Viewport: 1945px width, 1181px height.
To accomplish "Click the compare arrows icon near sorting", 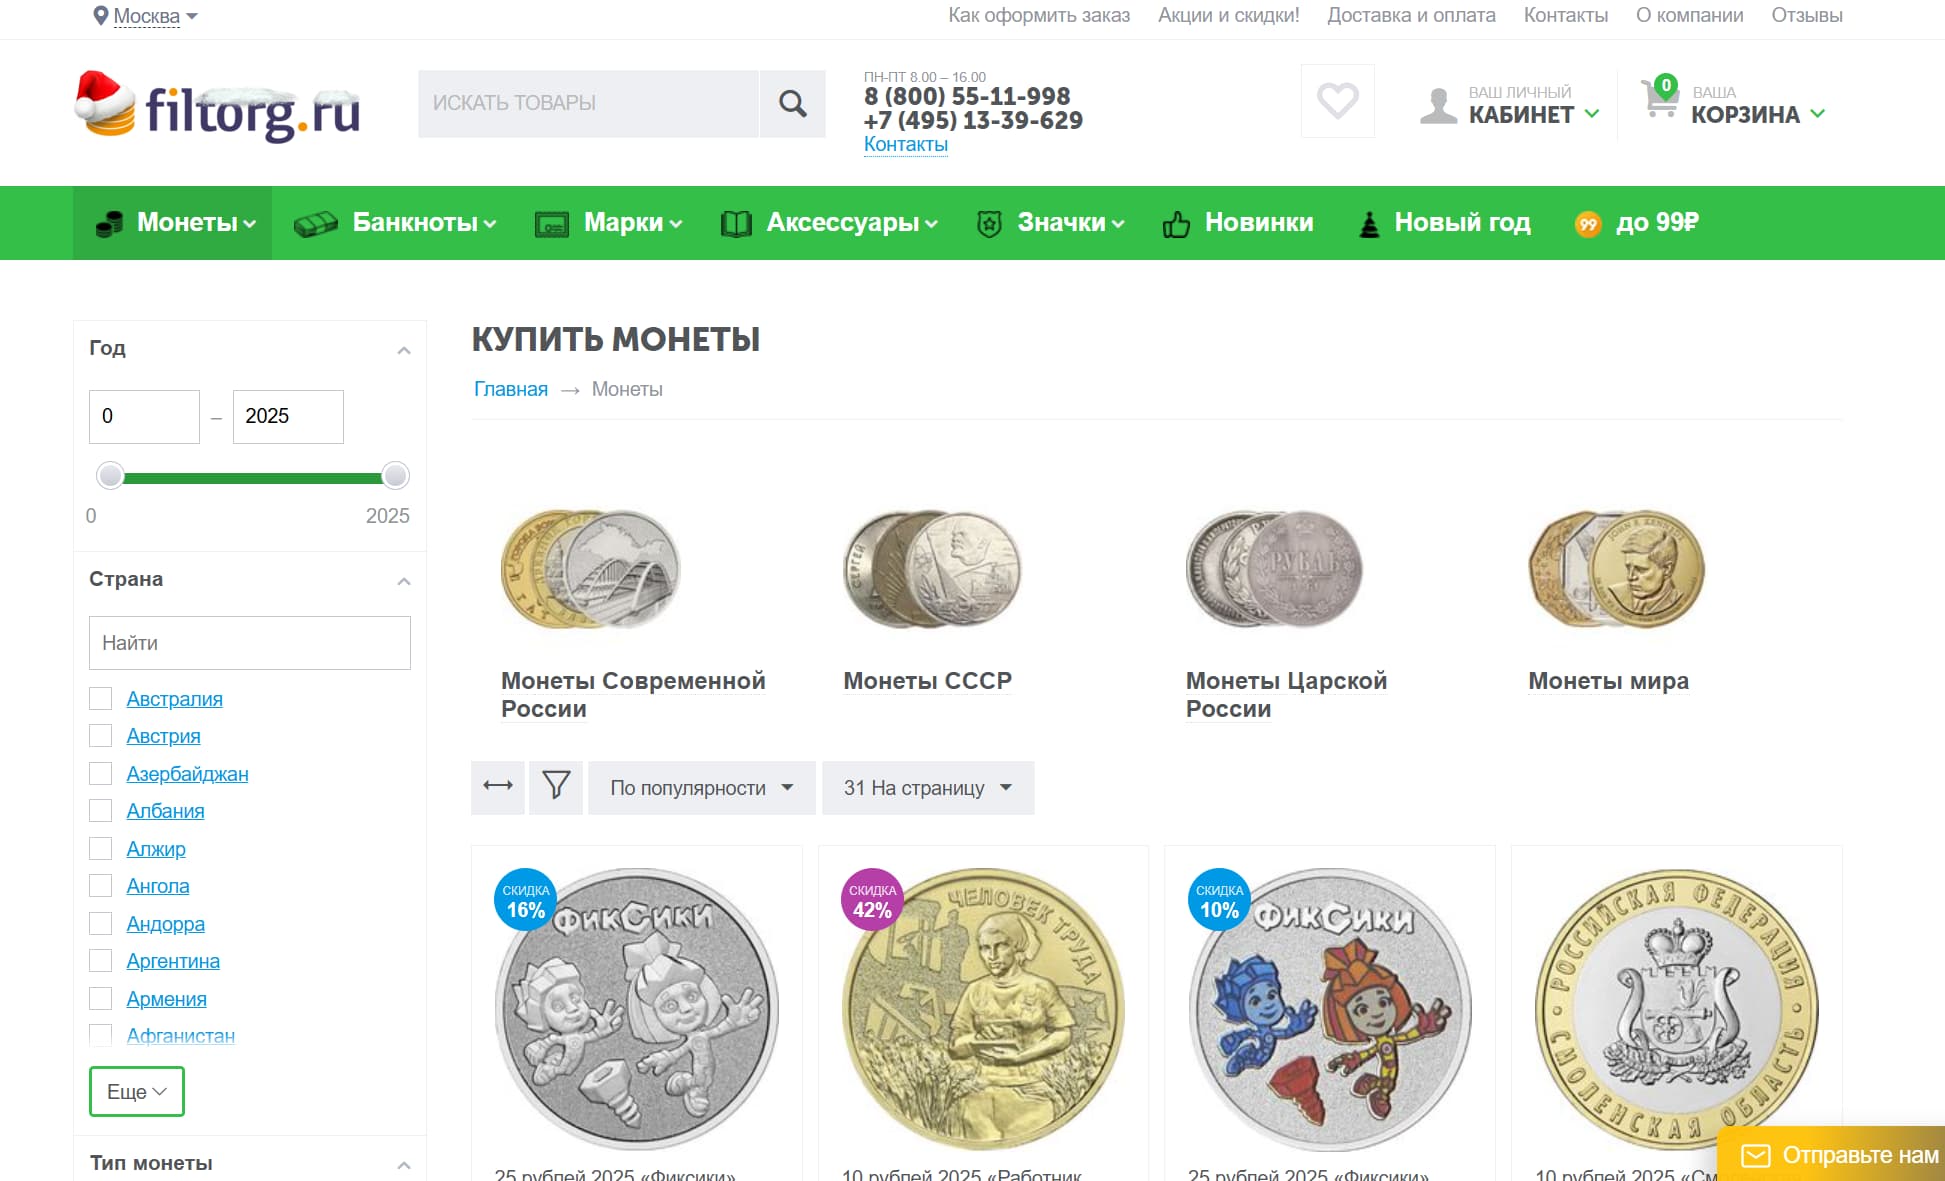I will click(x=497, y=787).
